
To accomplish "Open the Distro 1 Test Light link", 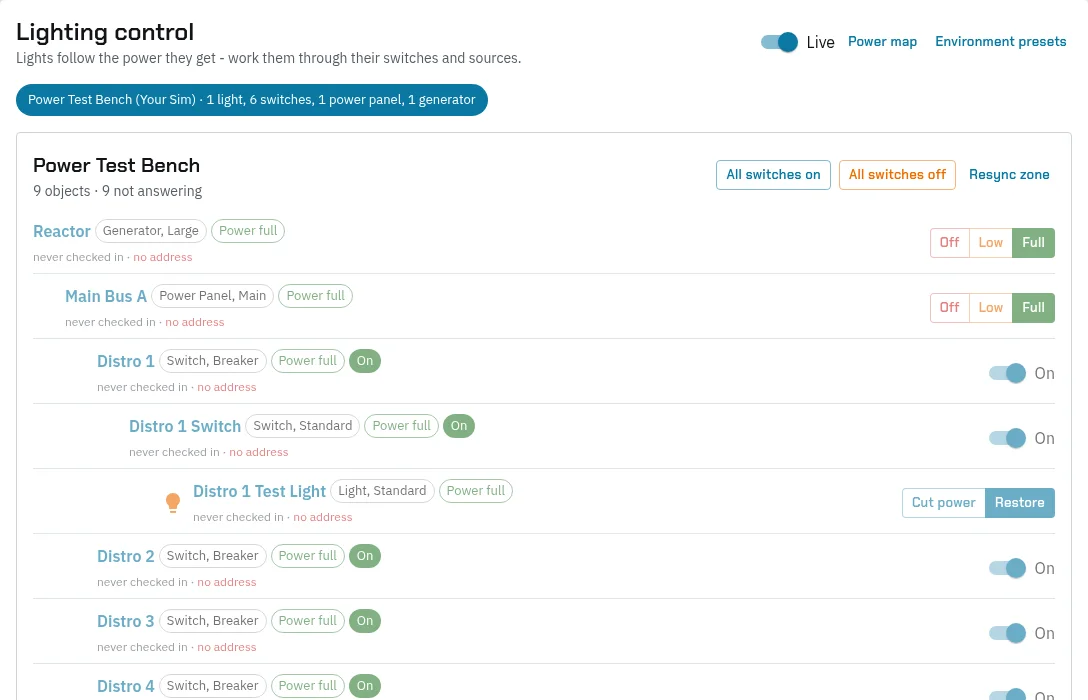I will pos(259,491).
